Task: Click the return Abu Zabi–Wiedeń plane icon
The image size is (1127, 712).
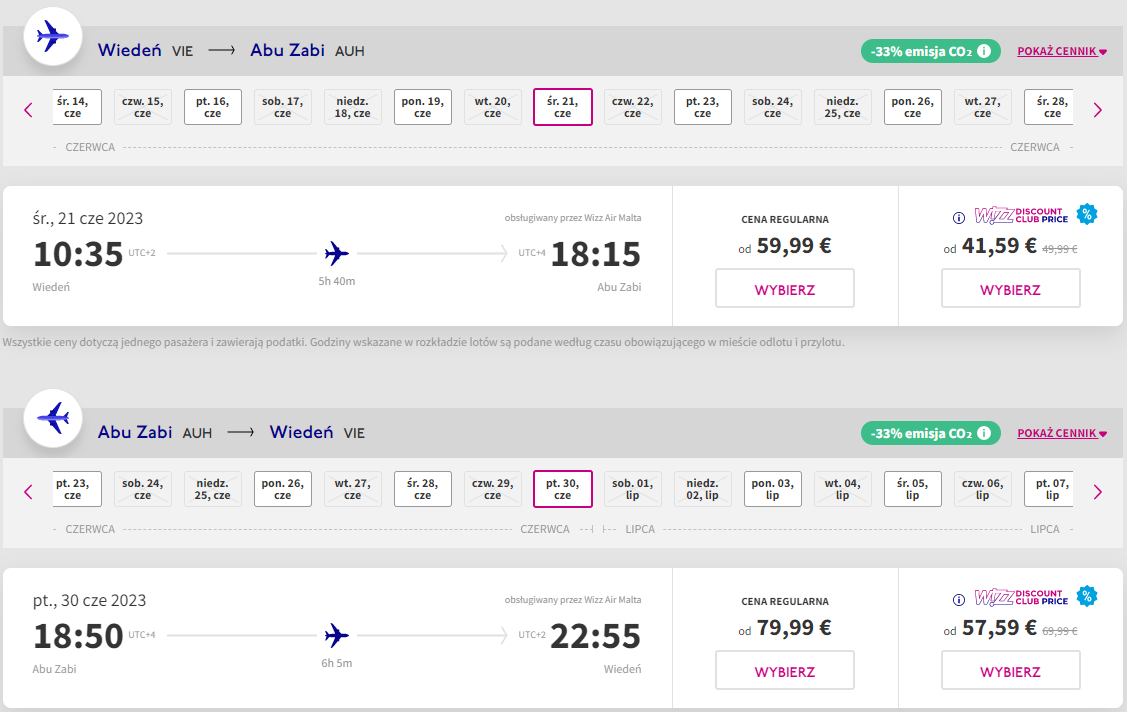Action: click(52, 418)
